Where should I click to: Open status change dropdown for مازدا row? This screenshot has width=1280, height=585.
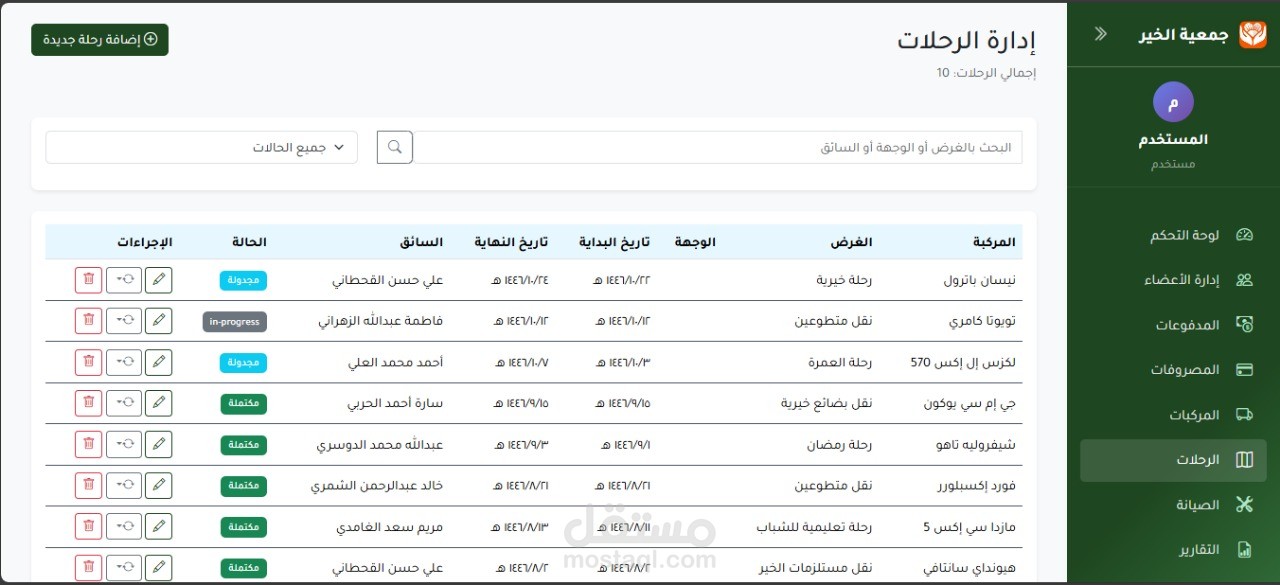[124, 526]
